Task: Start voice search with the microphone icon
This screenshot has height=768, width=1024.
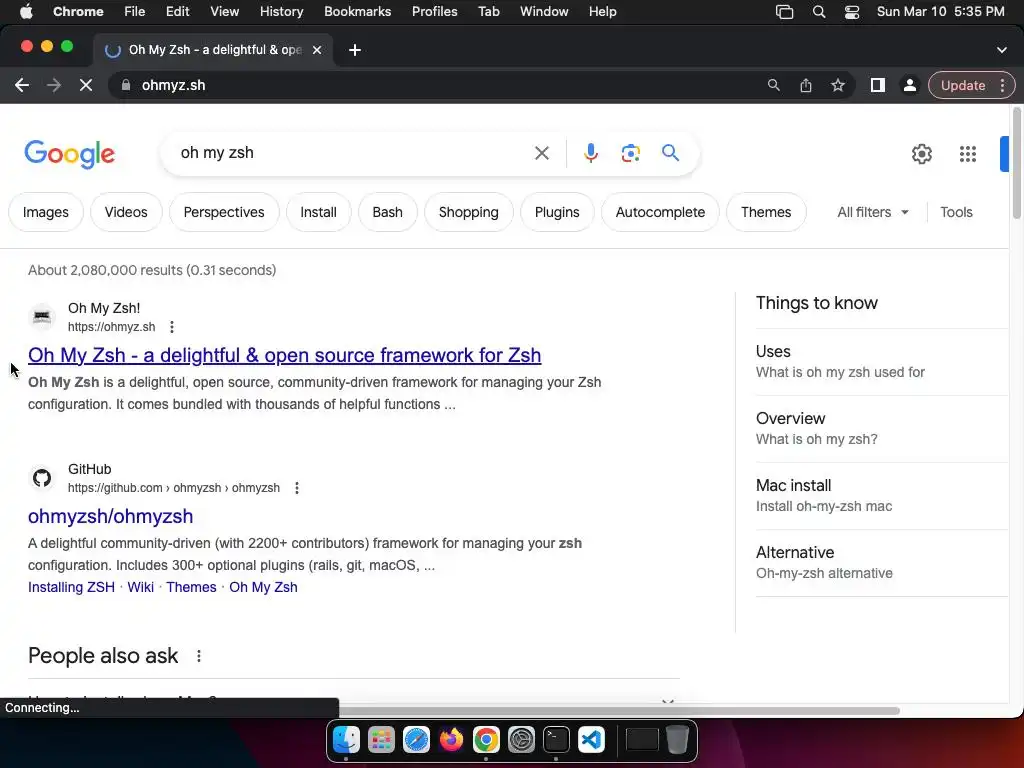Action: tap(590, 153)
